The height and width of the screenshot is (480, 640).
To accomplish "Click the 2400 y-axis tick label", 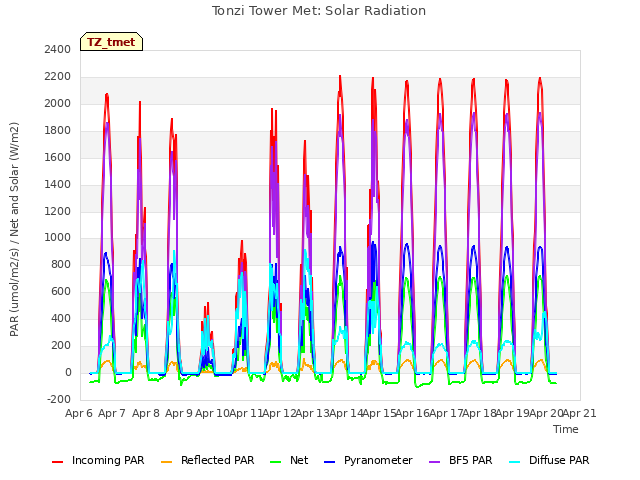I will click(58, 49).
